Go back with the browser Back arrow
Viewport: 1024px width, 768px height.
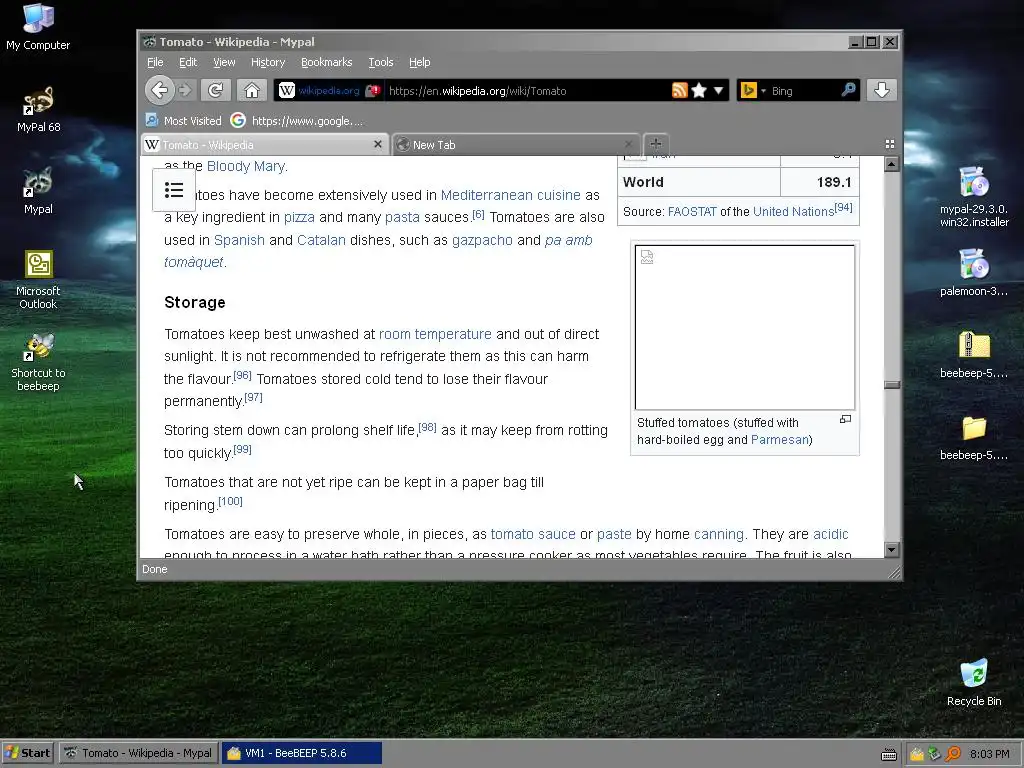[159, 90]
